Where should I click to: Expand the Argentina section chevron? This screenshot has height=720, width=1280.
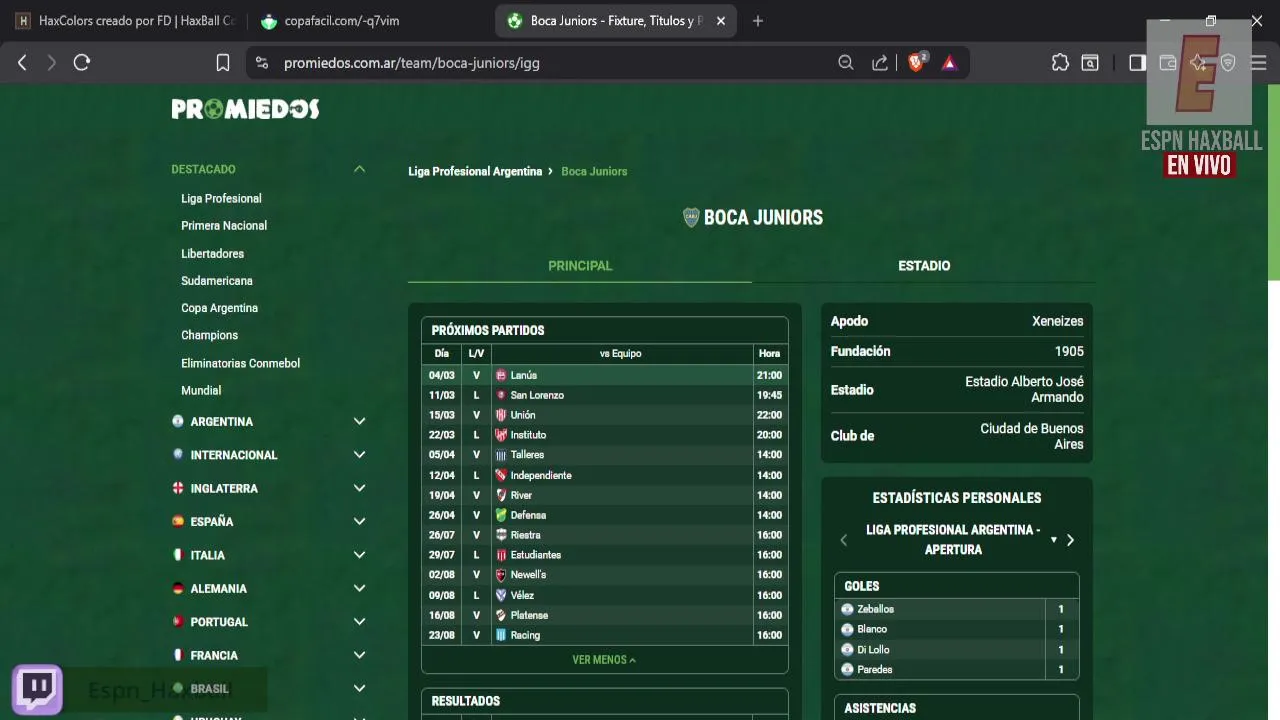(x=359, y=421)
